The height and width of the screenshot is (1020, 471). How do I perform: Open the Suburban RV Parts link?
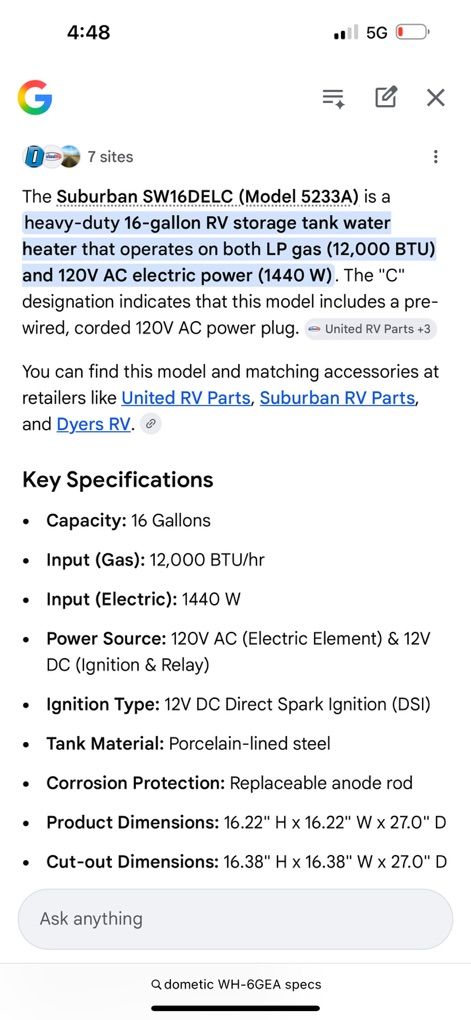pos(337,397)
